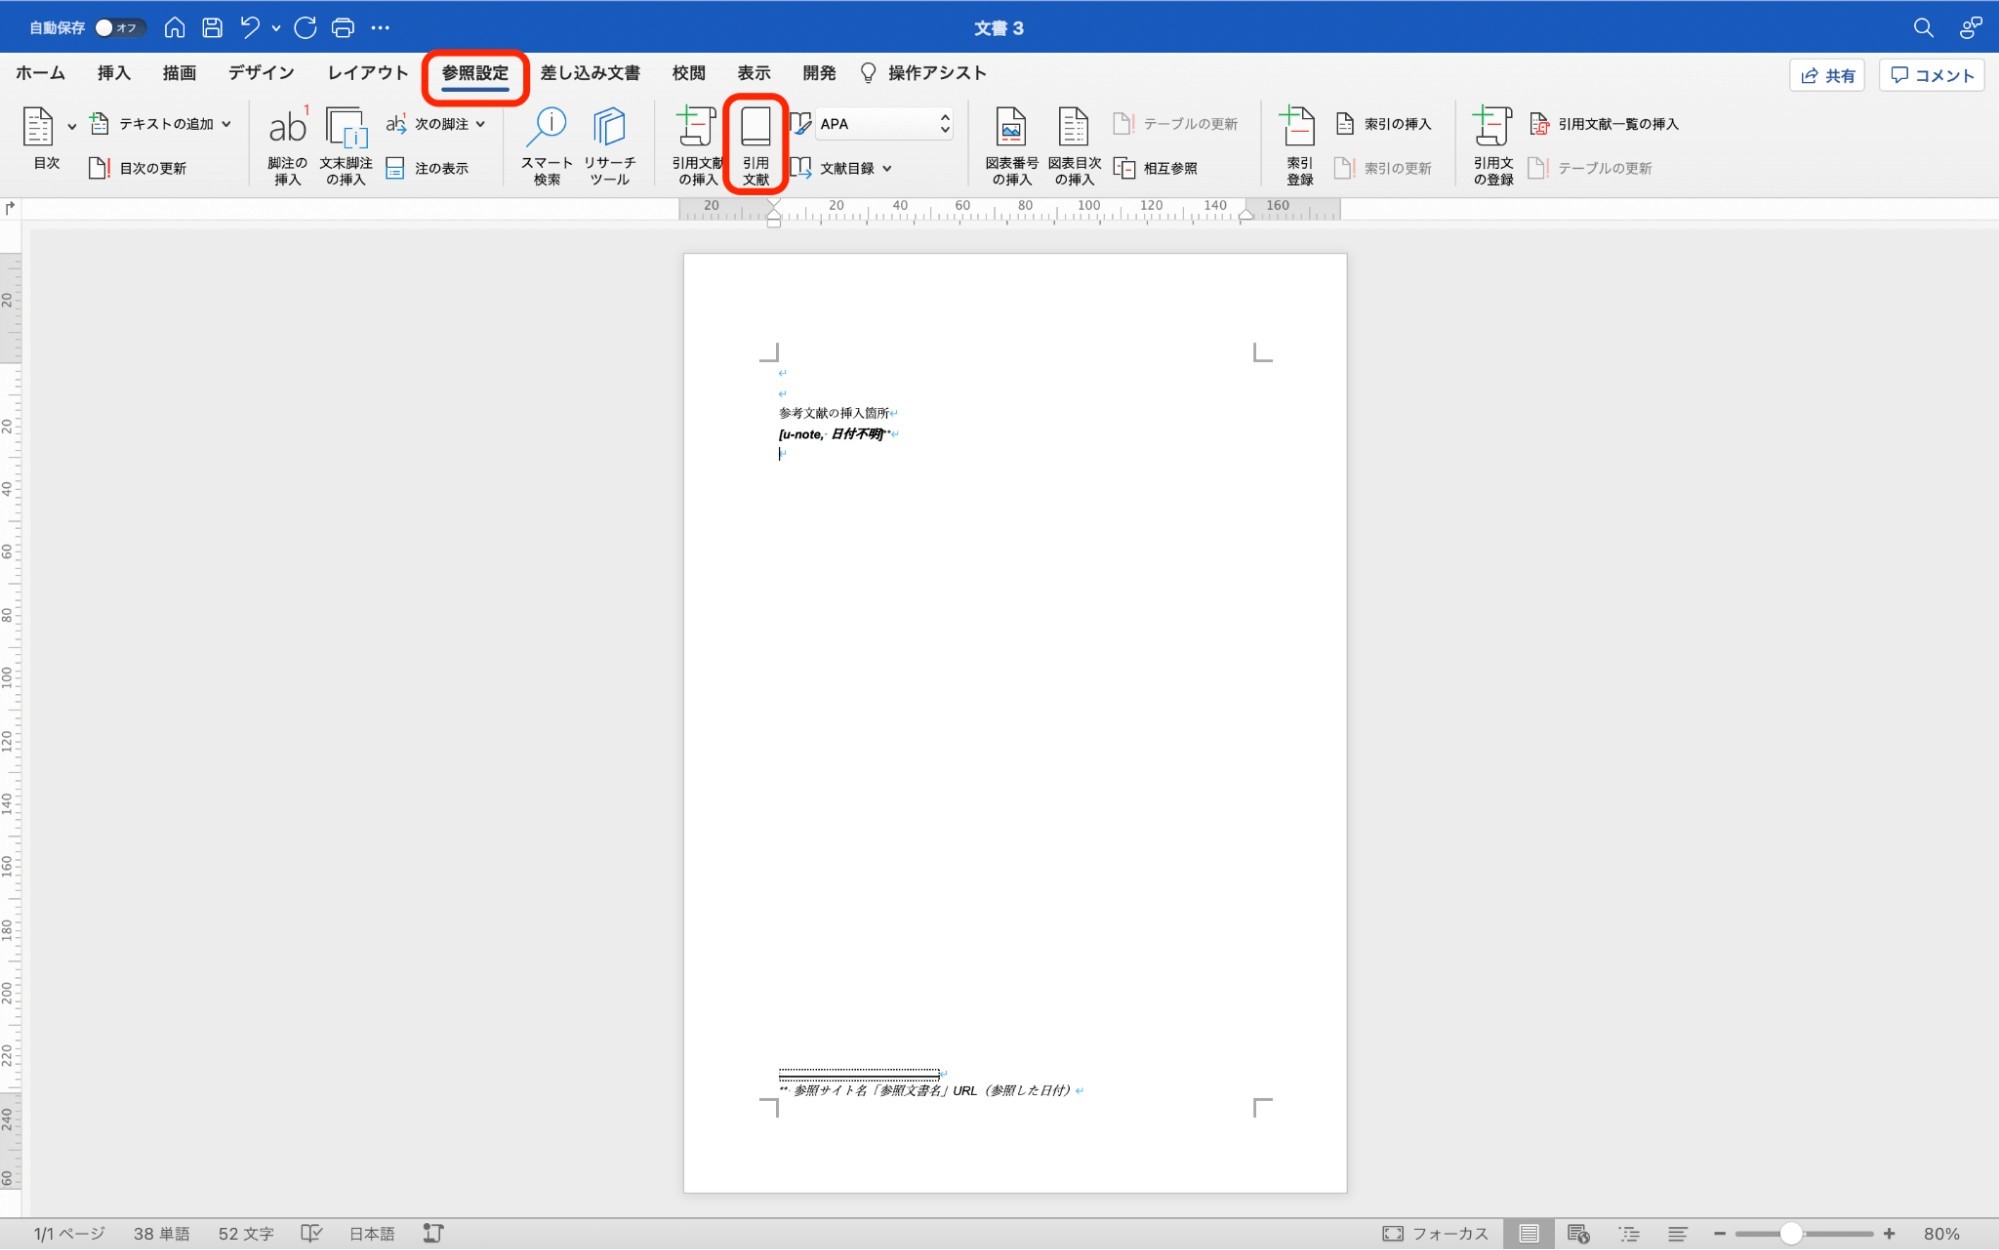Click word count 38 単語
This screenshot has height=1250, width=1999.
161,1234
